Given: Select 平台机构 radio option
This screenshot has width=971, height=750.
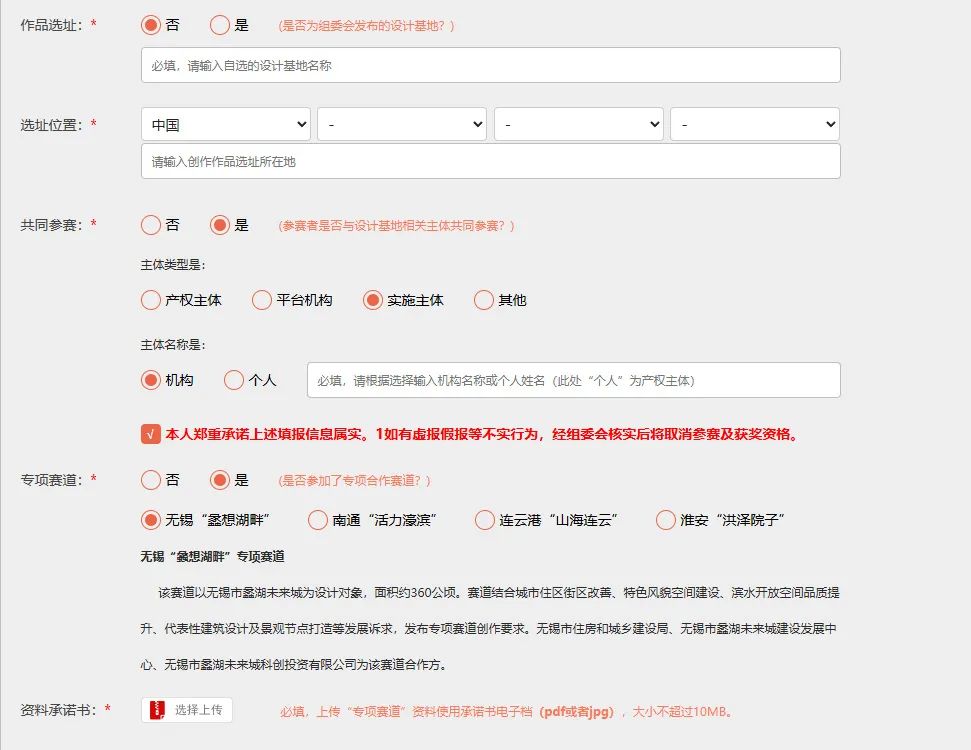Looking at the screenshot, I should [261, 300].
